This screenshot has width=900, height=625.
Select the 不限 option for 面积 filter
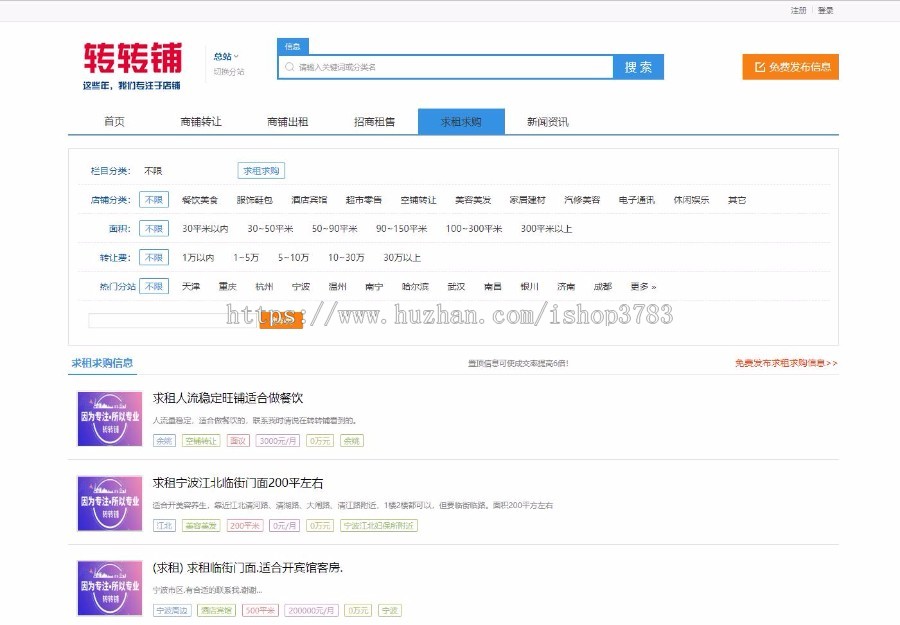point(154,228)
